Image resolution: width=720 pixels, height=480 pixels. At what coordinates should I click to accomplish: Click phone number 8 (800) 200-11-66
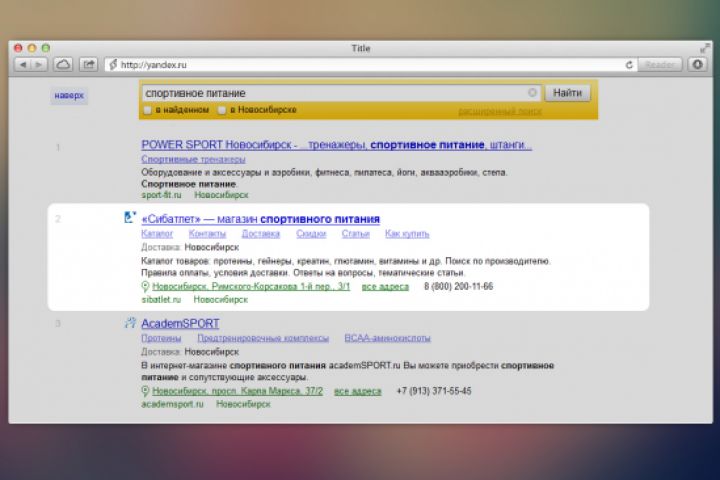pos(458,287)
